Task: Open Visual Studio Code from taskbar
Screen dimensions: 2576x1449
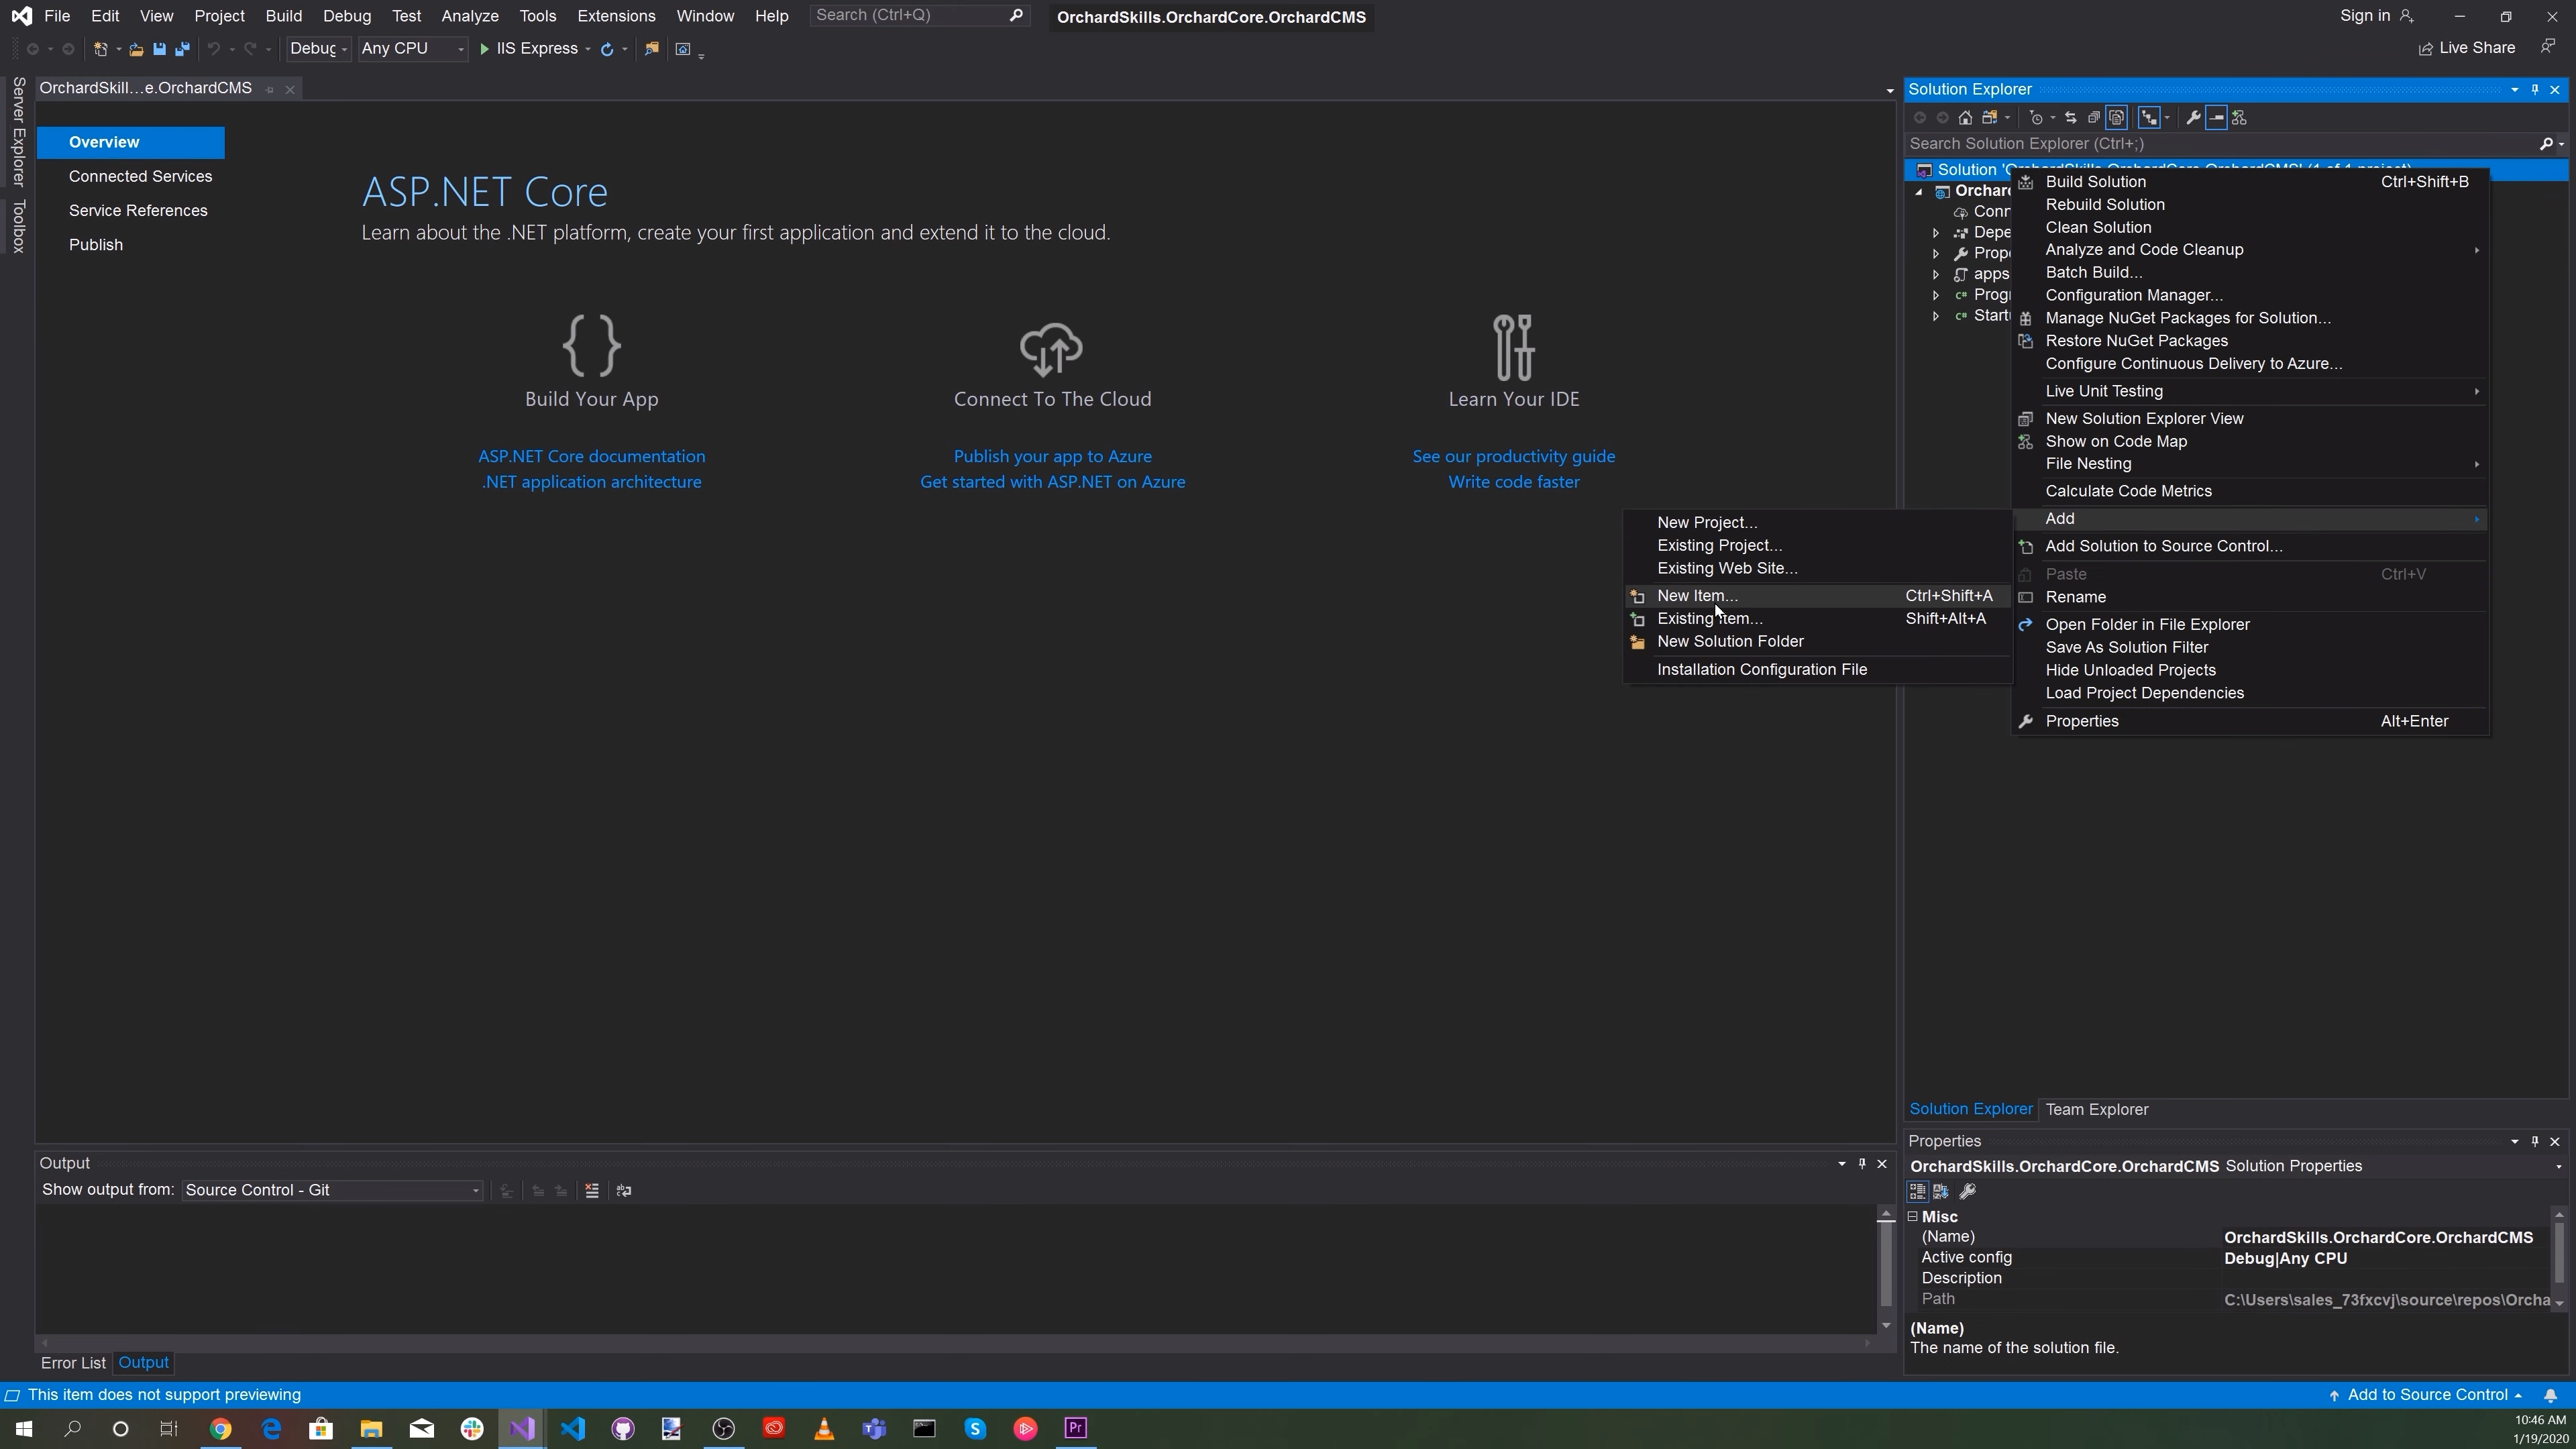Action: [572, 1428]
